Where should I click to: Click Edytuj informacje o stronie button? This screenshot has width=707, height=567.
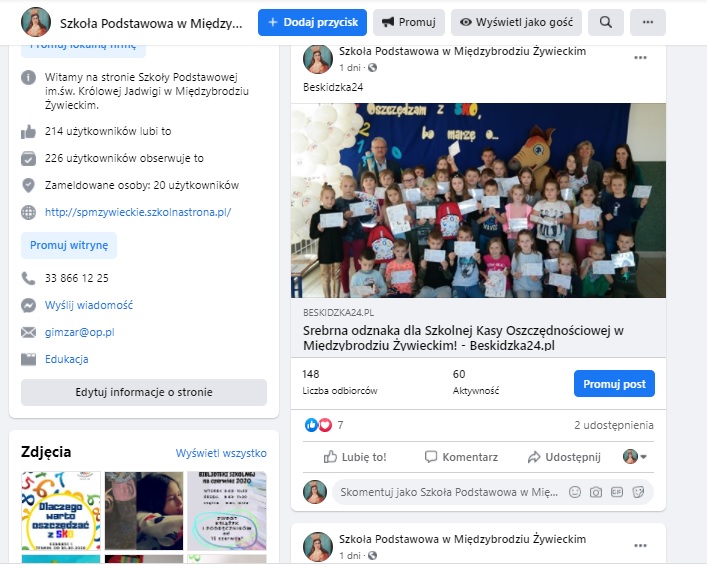point(144,392)
